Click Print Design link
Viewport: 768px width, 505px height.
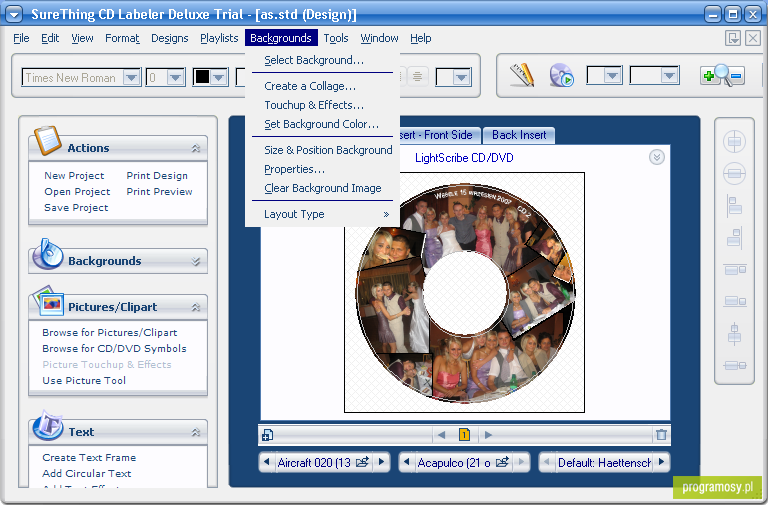pos(157,175)
